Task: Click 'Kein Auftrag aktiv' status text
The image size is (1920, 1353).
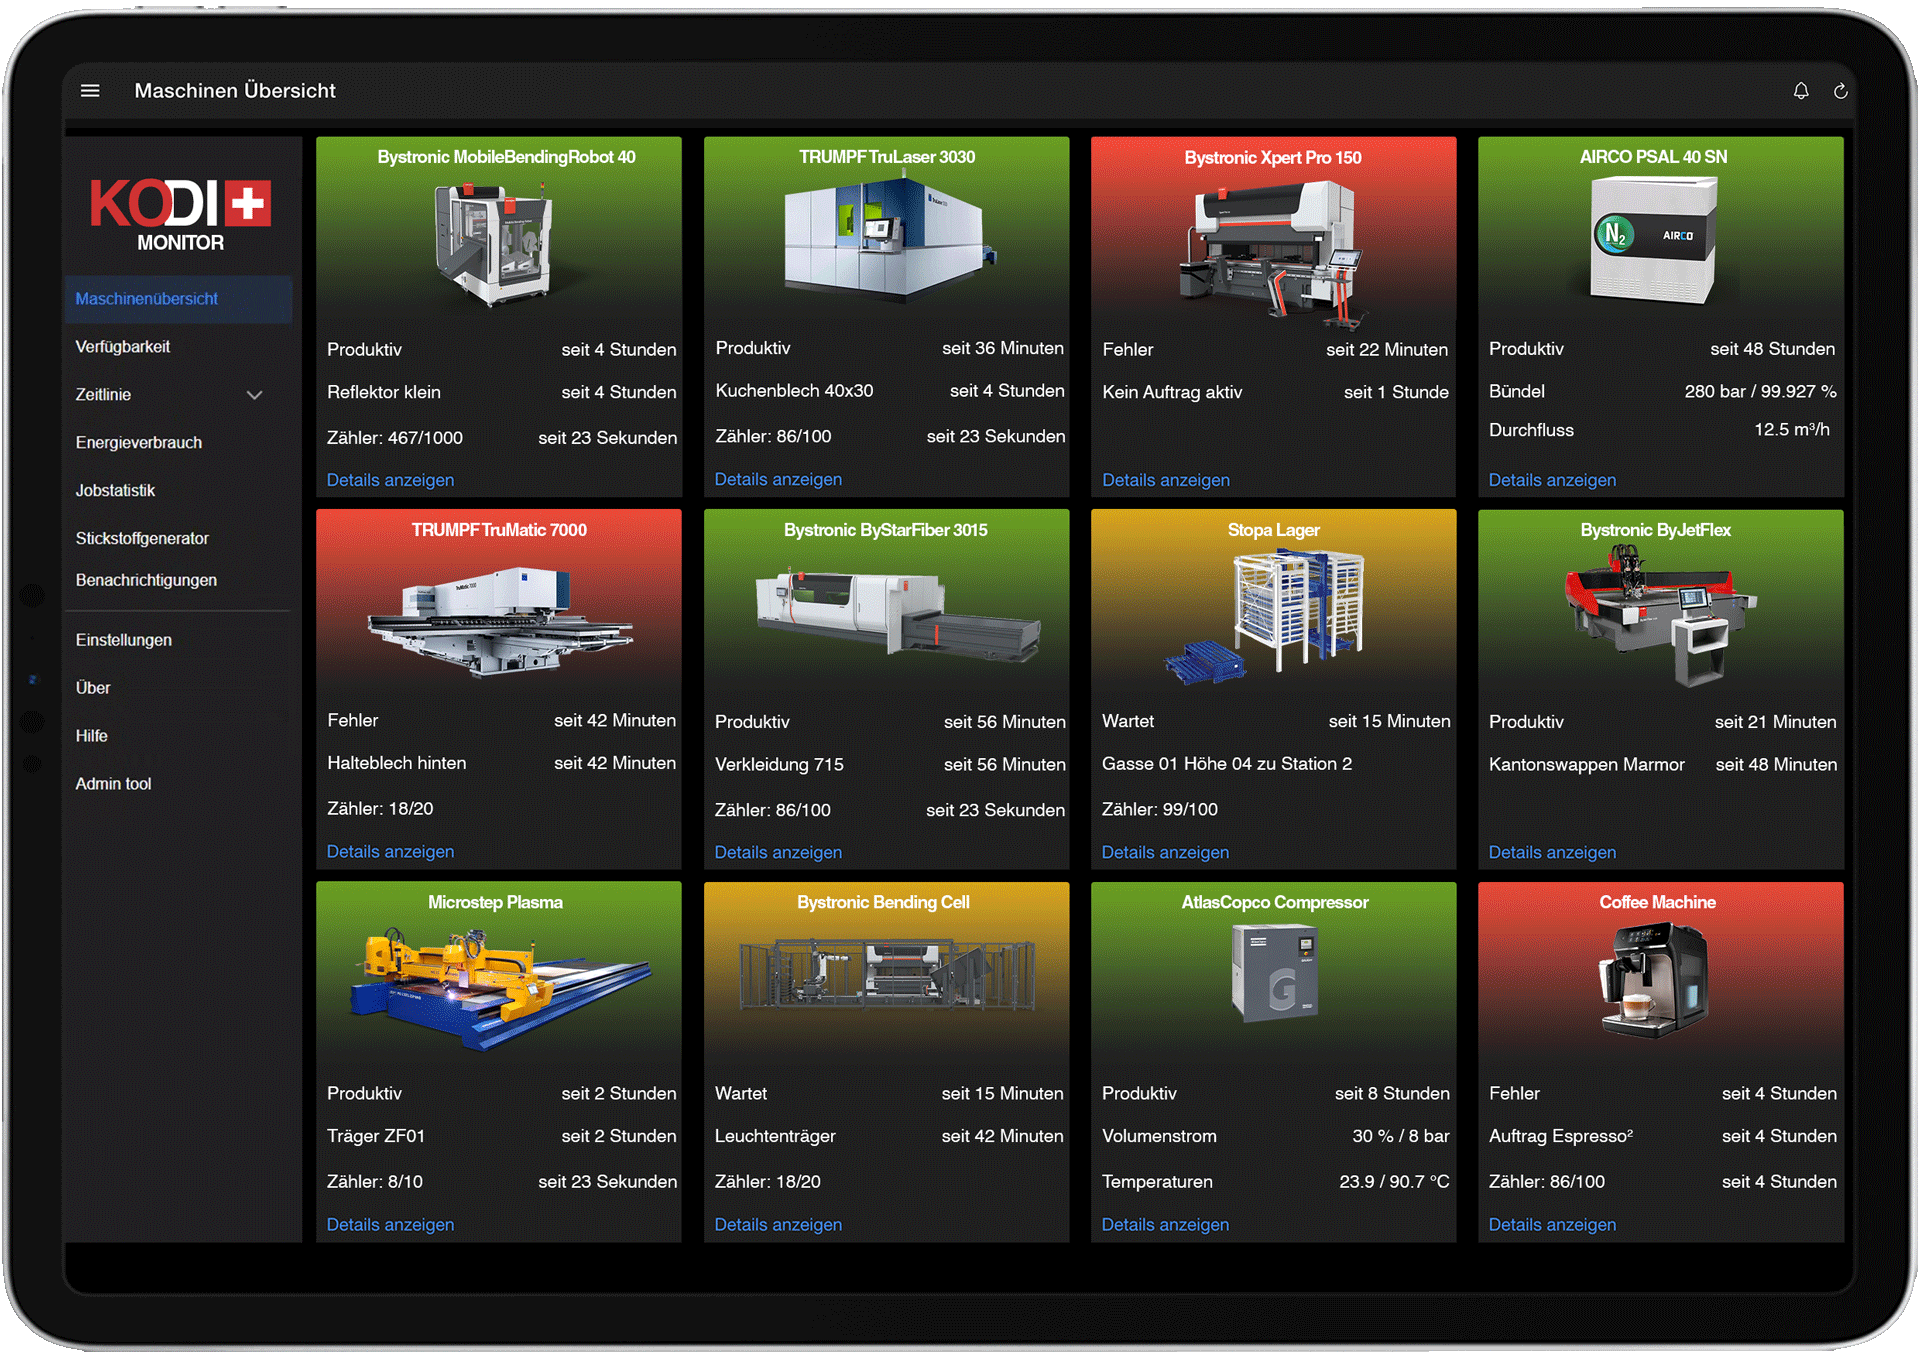Action: tap(1172, 392)
